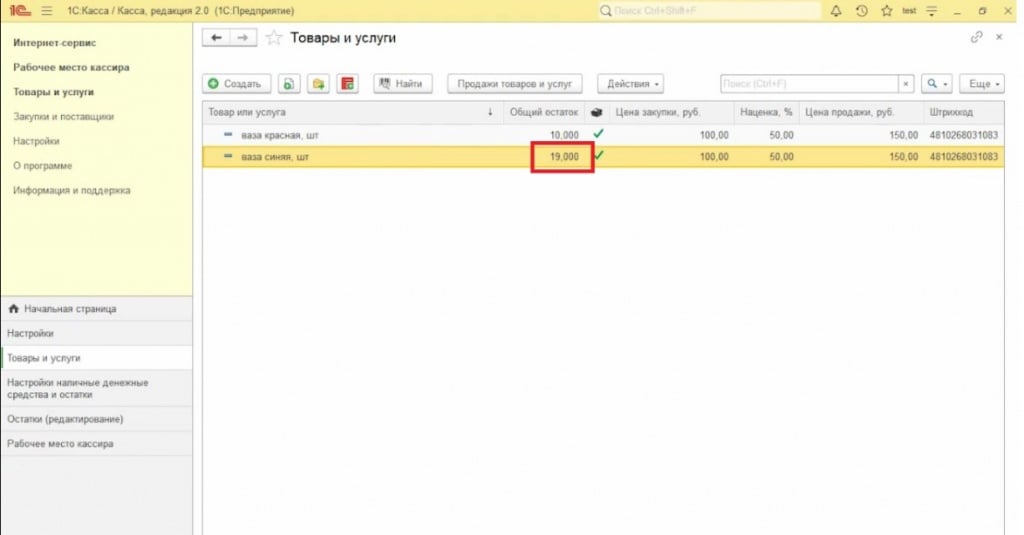Viewport: 1024px width, 535px height.
Task: Click the Поиск (Ctrl+F) list search field
Action: (x=809, y=84)
